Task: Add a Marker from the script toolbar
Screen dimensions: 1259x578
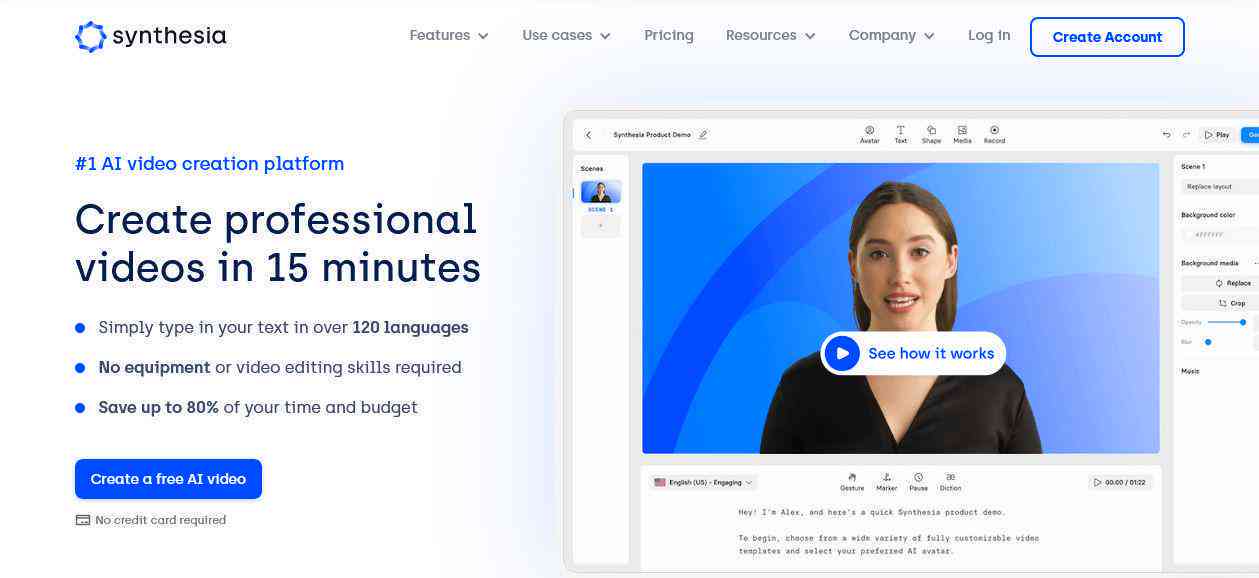Action: coord(886,481)
